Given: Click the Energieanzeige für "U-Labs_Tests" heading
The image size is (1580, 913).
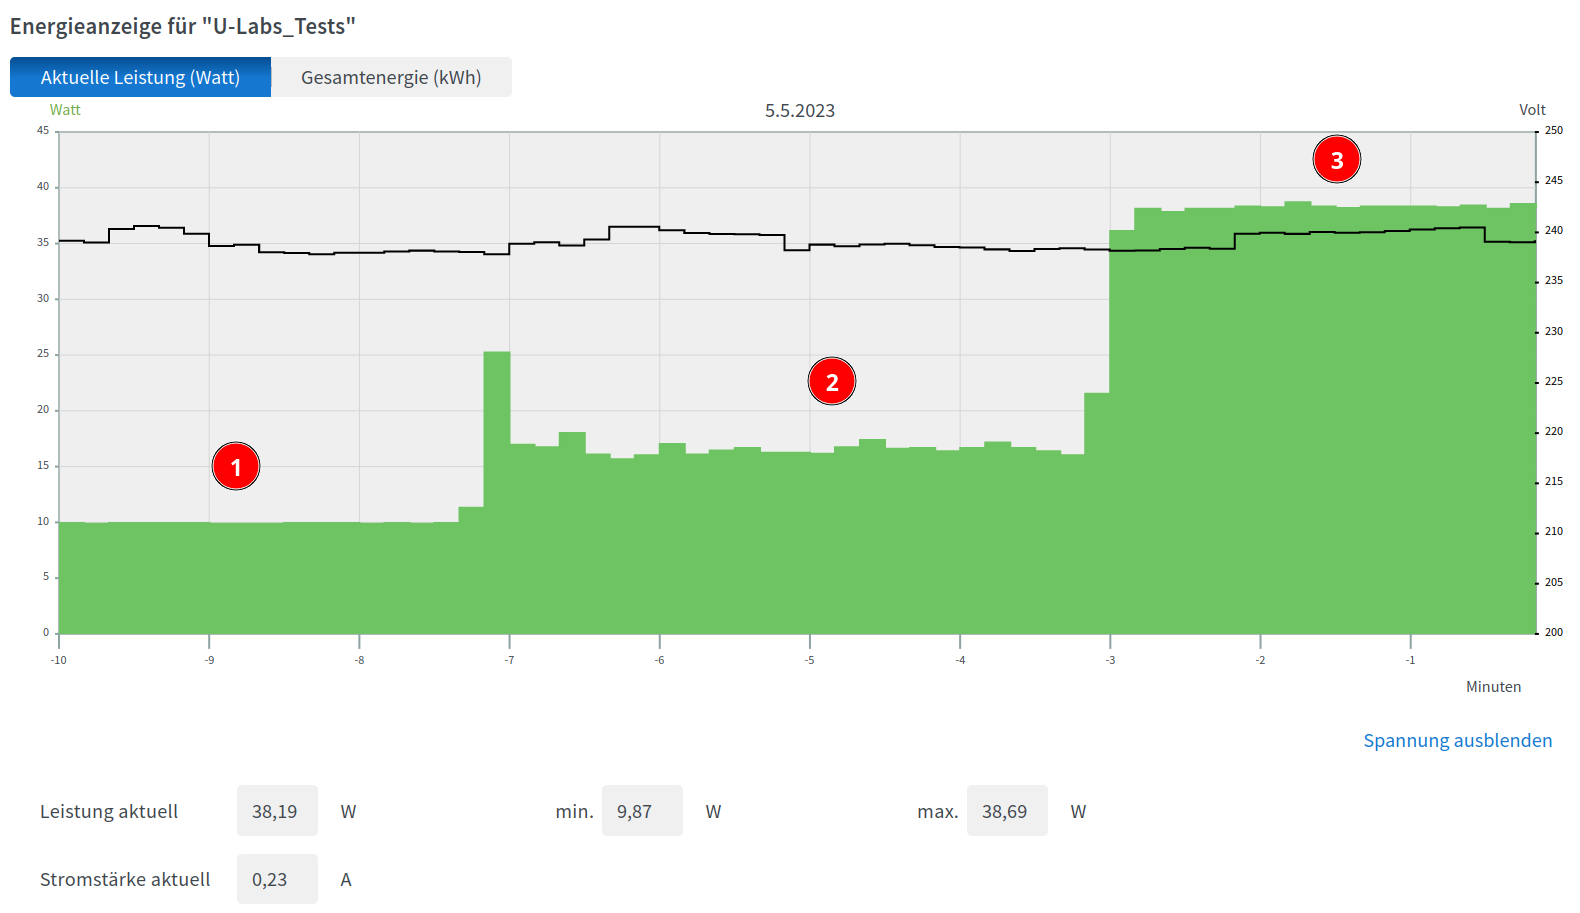Looking at the screenshot, I should 183,26.
